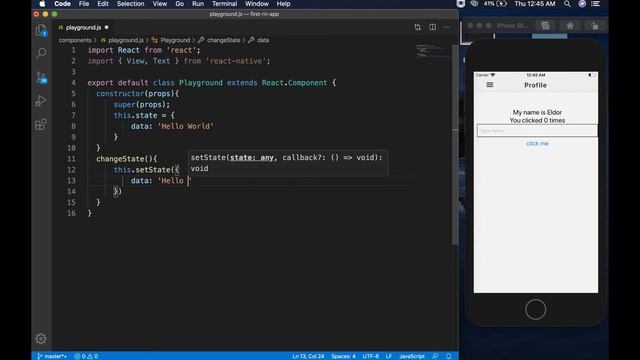Click the simulator rotate toolbar icon
This screenshot has width=640, height=360.
595,26
